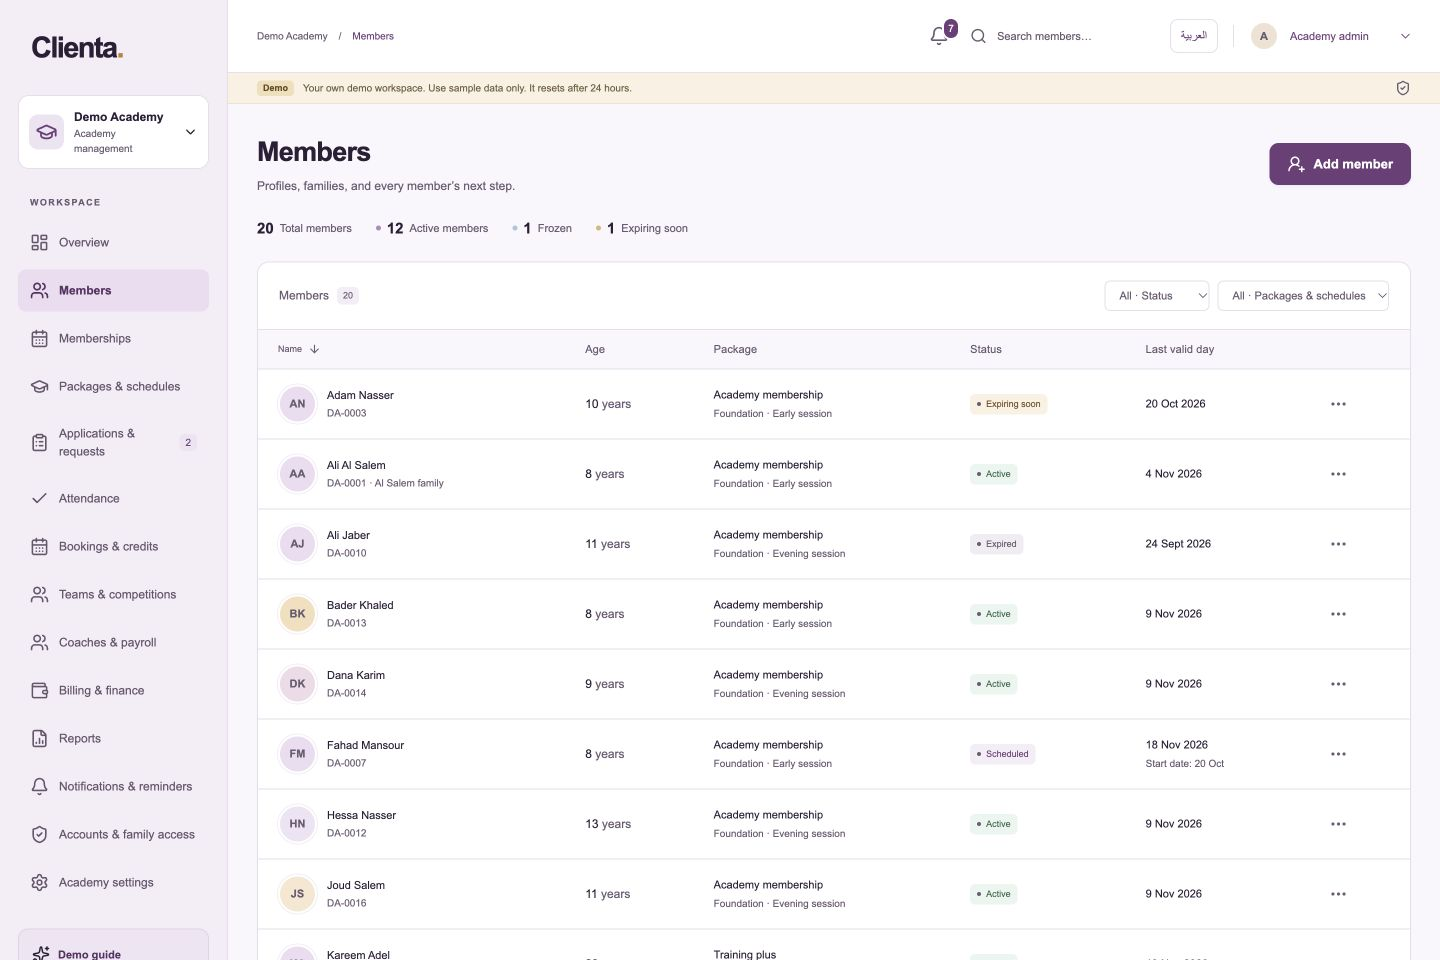Click the Clienta logo
The height and width of the screenshot is (960, 1440).
tap(77, 47)
